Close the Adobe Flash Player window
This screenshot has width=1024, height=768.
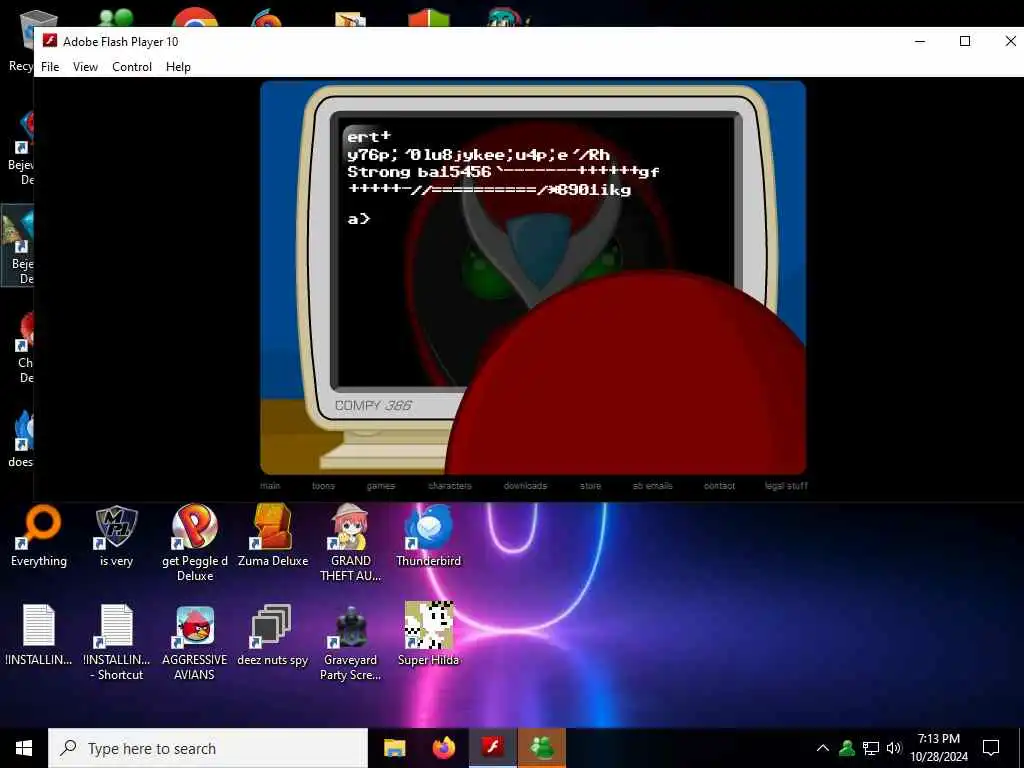[x=1010, y=41]
